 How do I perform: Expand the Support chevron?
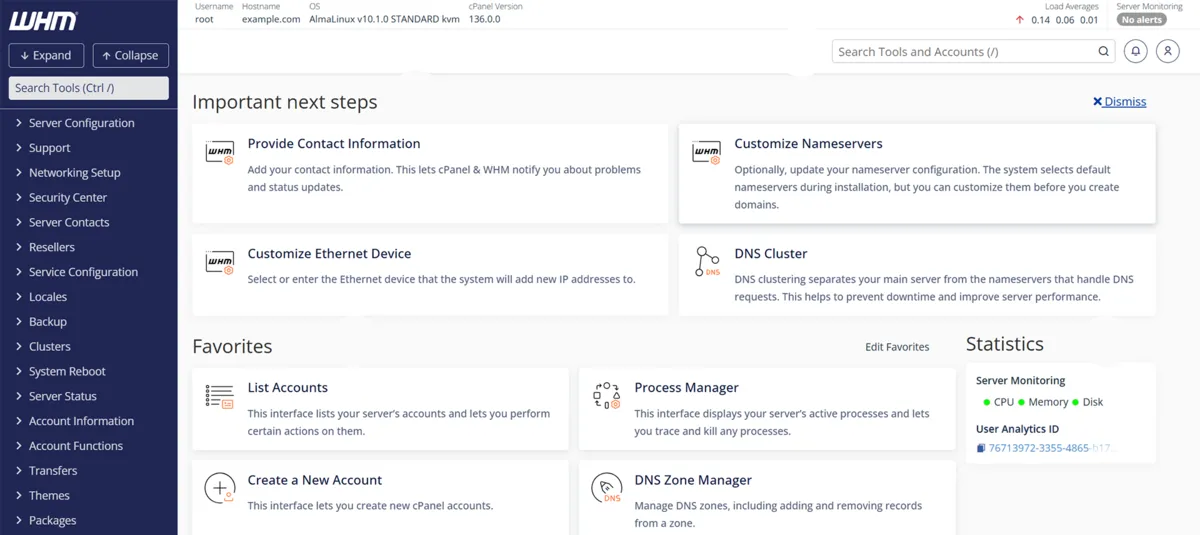click(x=18, y=148)
